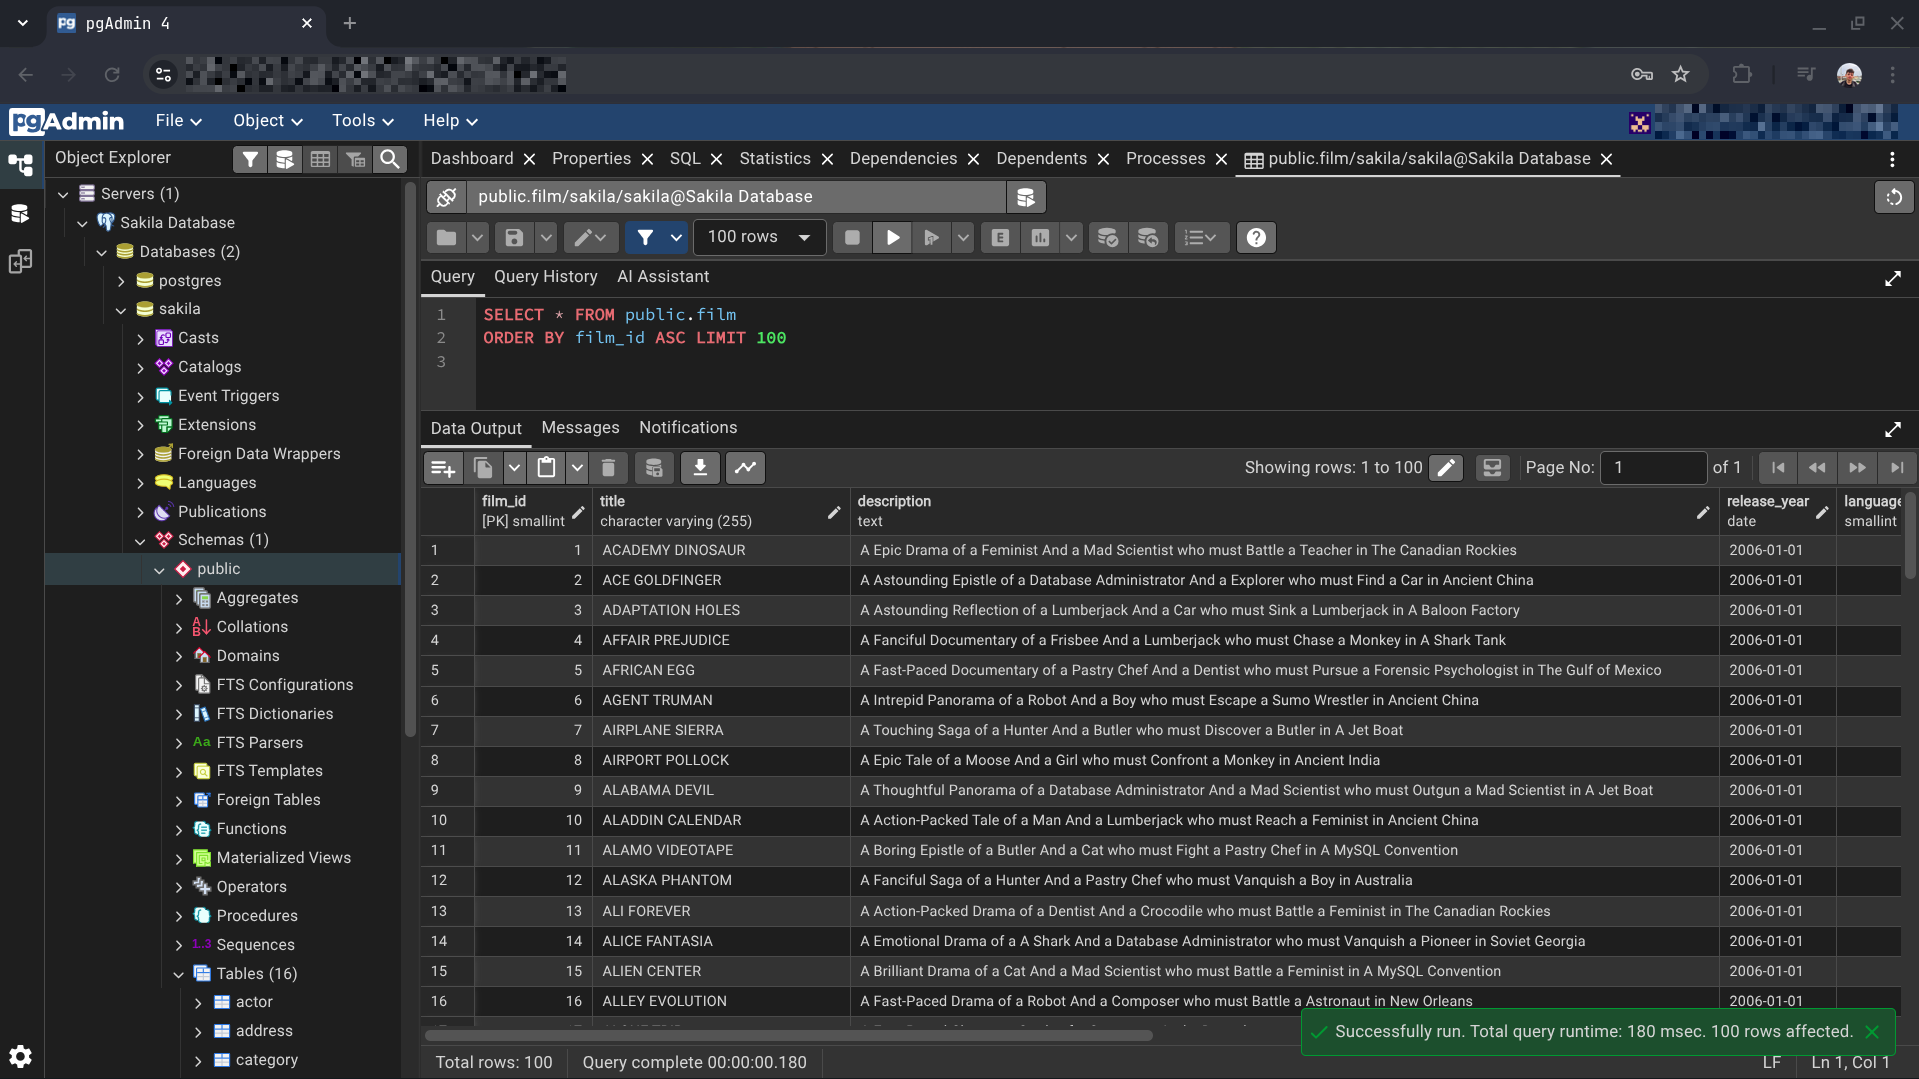Viewport: 1919px width, 1079px height.
Task: Toggle the connection status icon
Action: 447,197
